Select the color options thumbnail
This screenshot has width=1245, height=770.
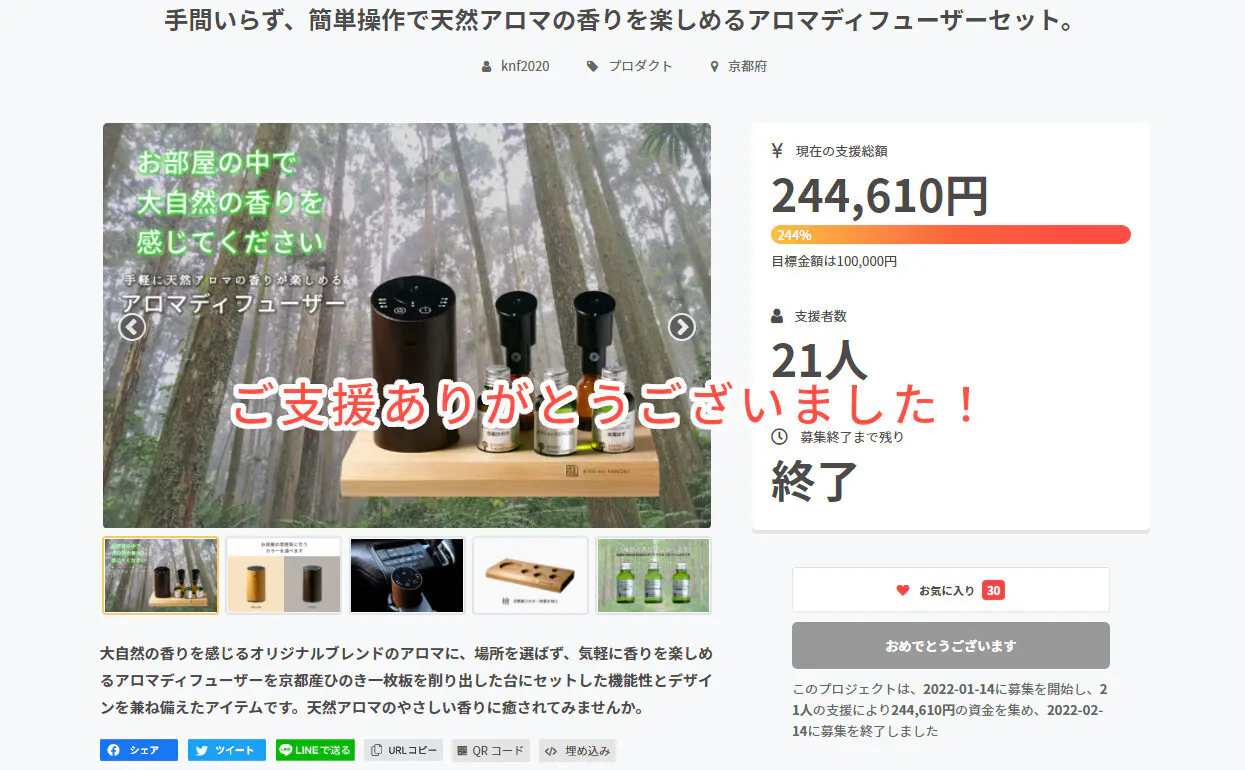click(284, 575)
